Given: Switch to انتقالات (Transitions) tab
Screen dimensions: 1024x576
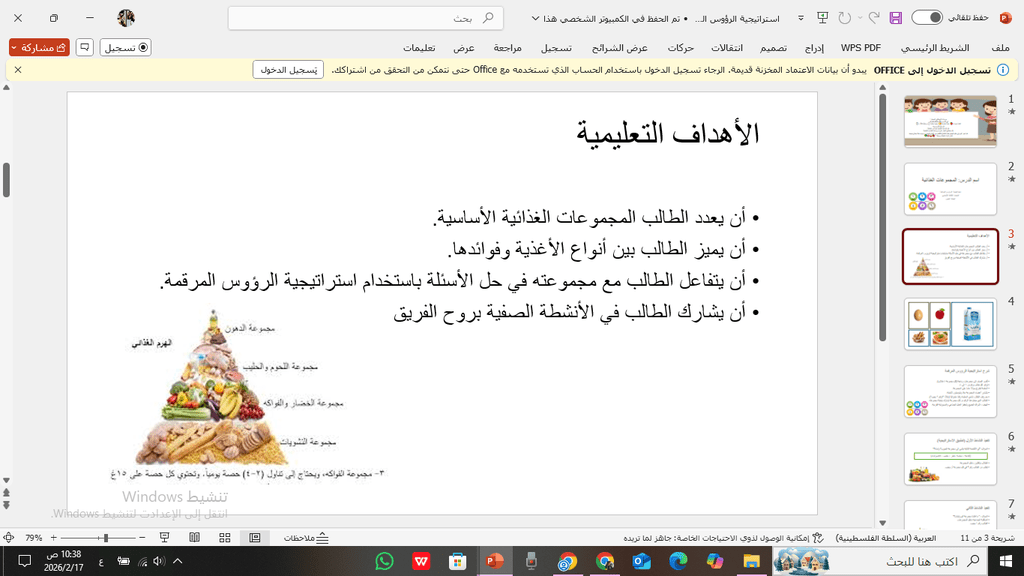Looking at the screenshot, I should (727, 48).
